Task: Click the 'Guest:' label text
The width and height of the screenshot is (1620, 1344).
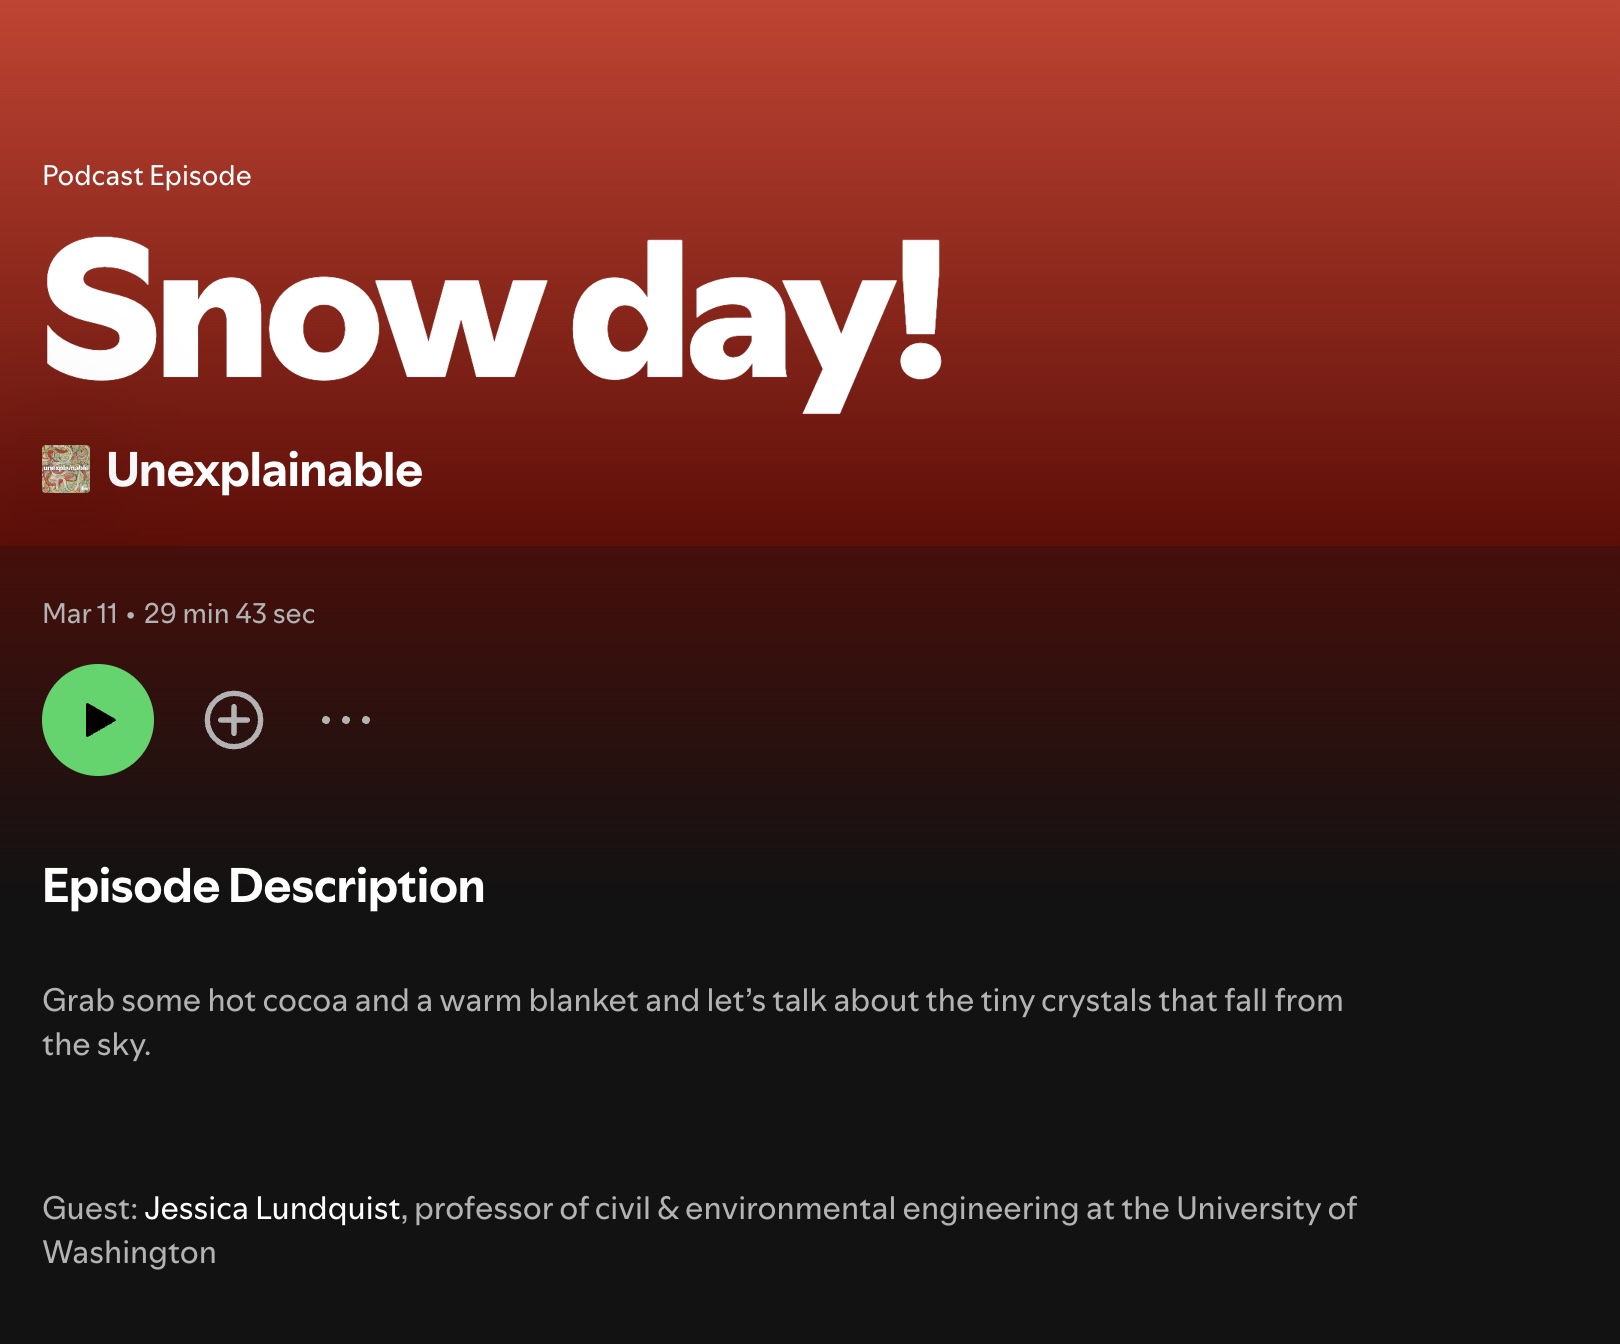Action: [90, 1208]
